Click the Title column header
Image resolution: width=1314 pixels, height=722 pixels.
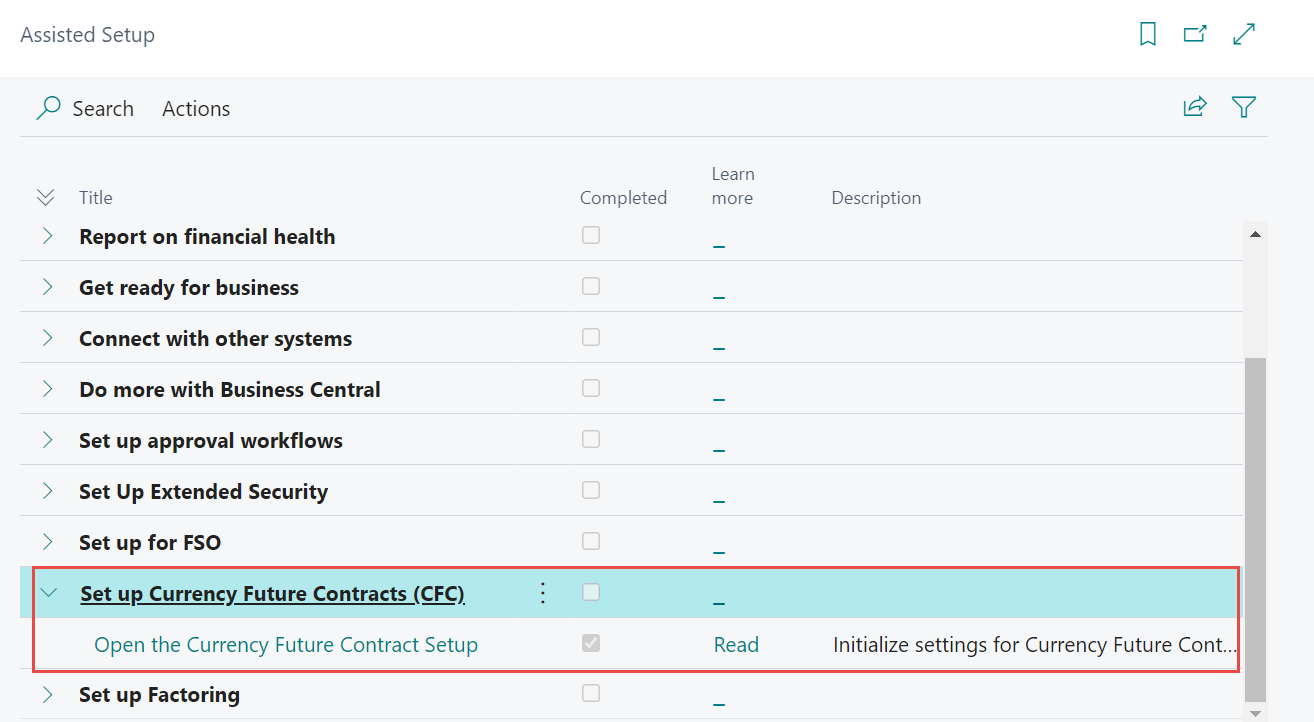(x=96, y=198)
